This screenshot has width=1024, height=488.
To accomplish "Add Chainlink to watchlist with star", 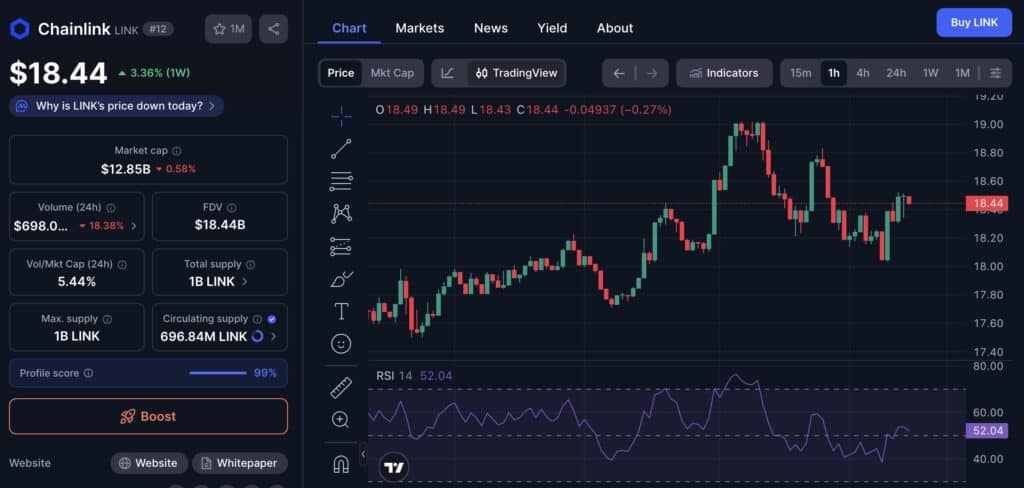I will tap(229, 29).
